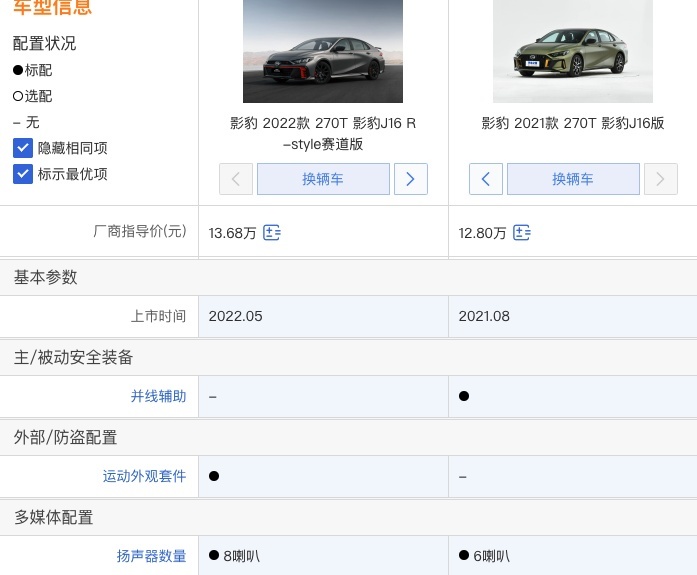Open the 并线辅助 feature link
The width and height of the screenshot is (697, 575).
(x=158, y=396)
